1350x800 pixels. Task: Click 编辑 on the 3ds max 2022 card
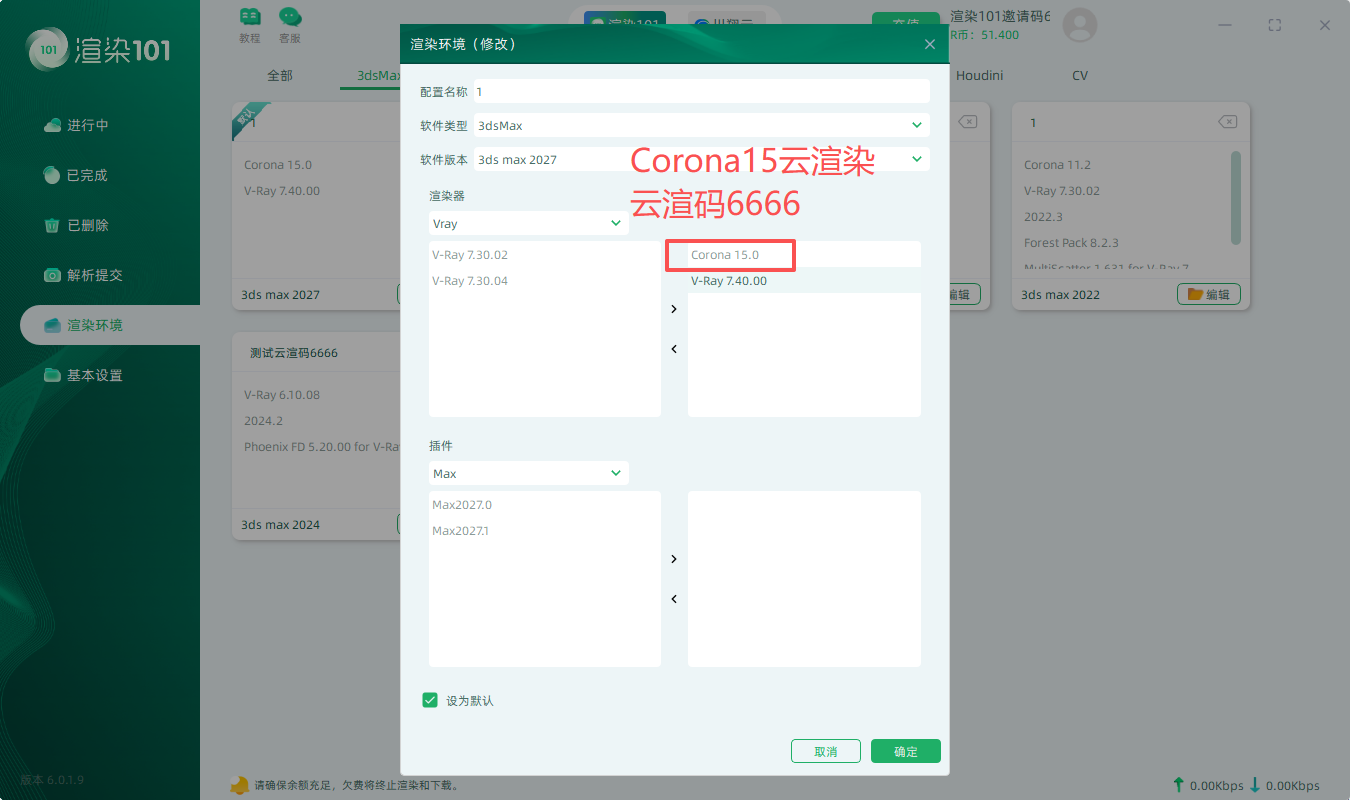pyautogui.click(x=1209, y=294)
